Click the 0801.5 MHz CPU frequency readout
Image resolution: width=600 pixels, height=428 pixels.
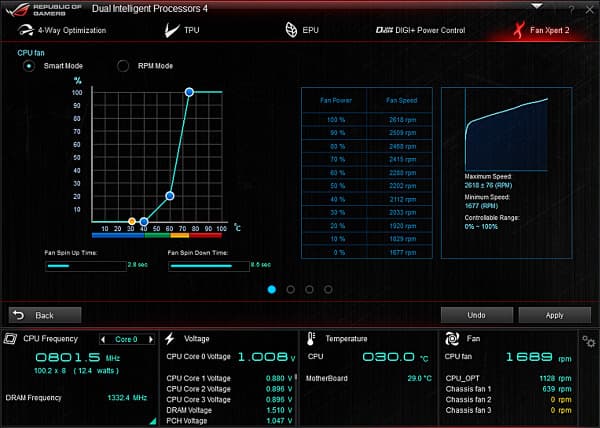(x=78, y=357)
